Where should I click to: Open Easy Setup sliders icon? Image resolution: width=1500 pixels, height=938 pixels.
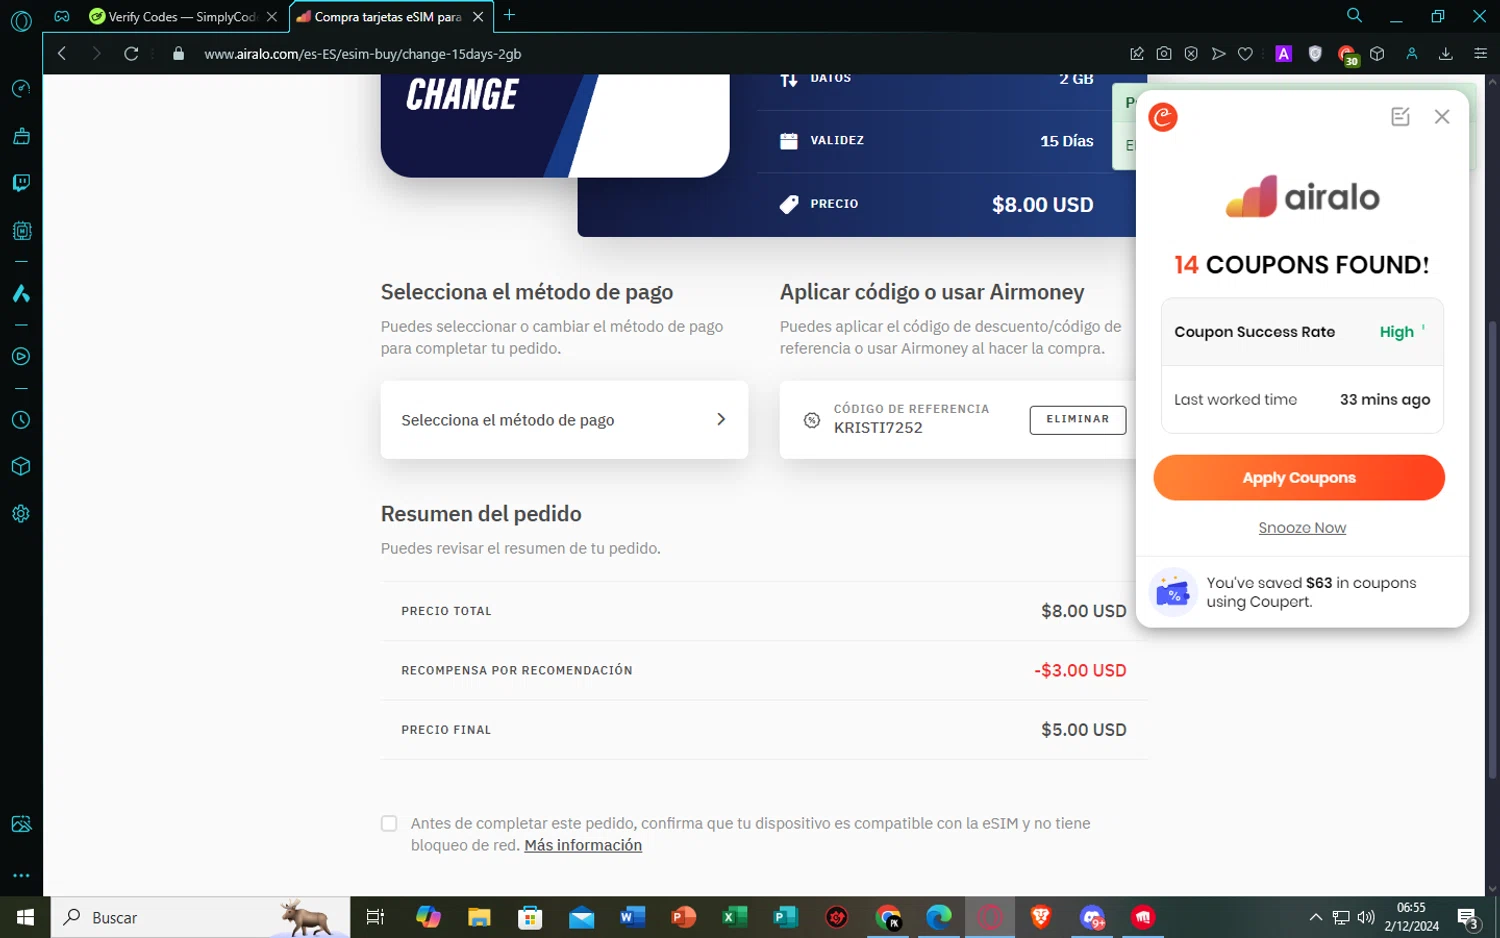click(x=1481, y=54)
